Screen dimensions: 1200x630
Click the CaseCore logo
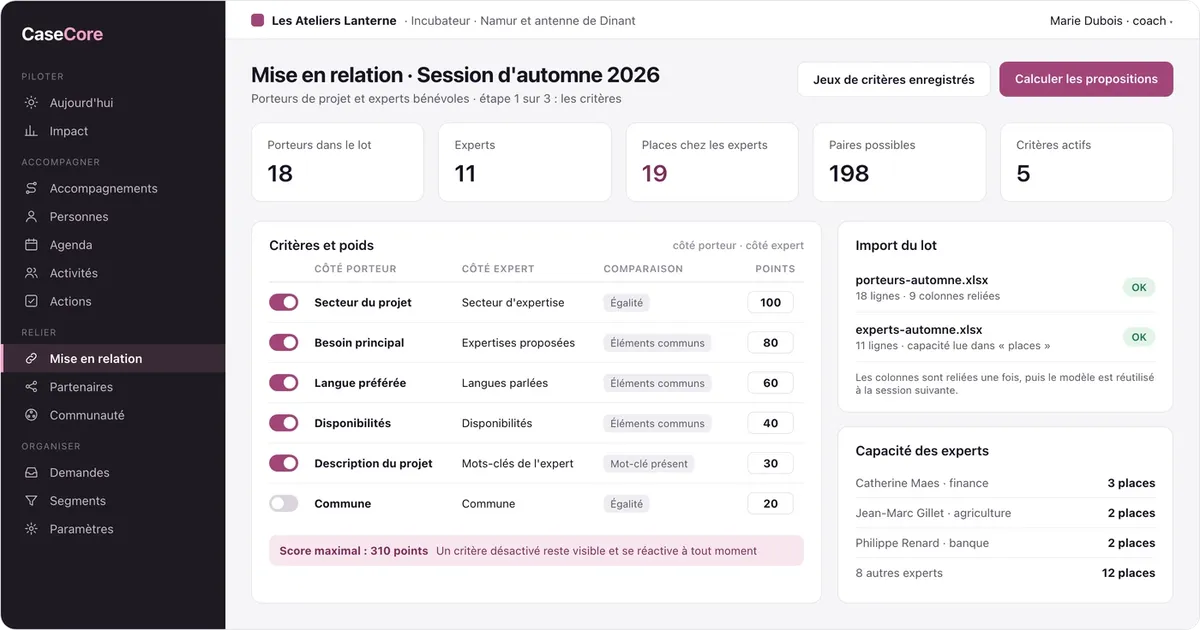click(x=62, y=34)
